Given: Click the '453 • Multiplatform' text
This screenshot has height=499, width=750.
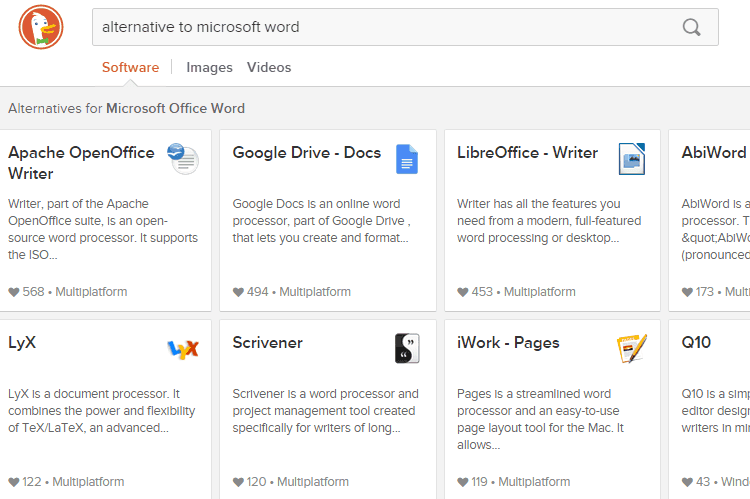Looking at the screenshot, I should pos(523,292).
